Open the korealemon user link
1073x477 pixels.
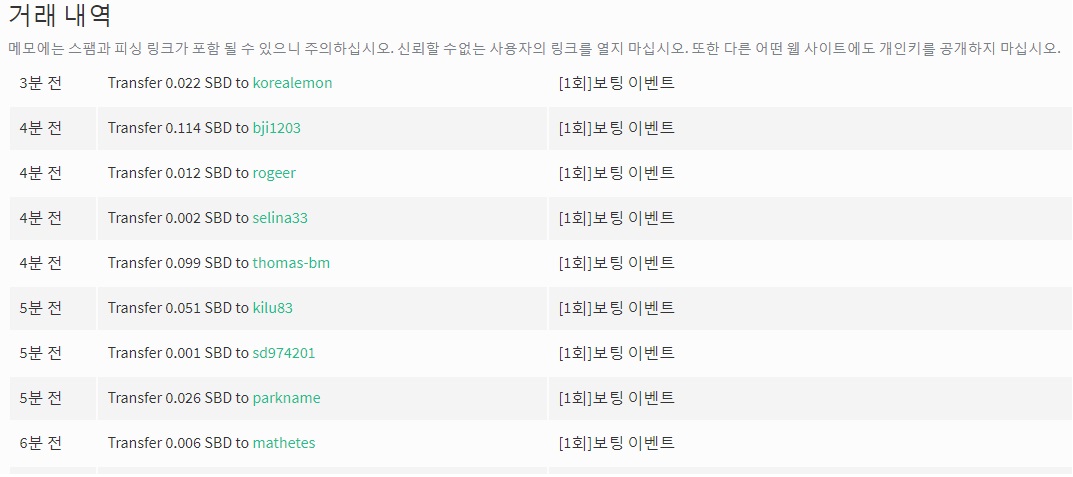(x=292, y=83)
